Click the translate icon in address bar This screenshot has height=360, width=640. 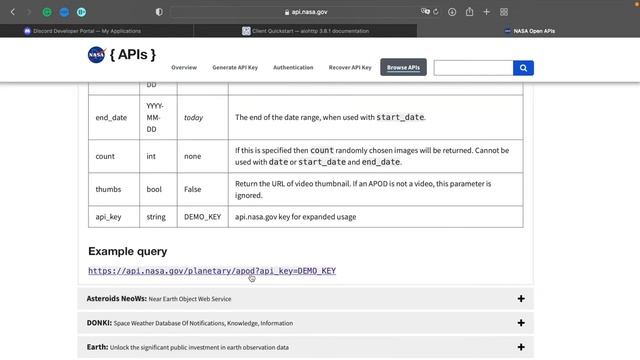425,12
